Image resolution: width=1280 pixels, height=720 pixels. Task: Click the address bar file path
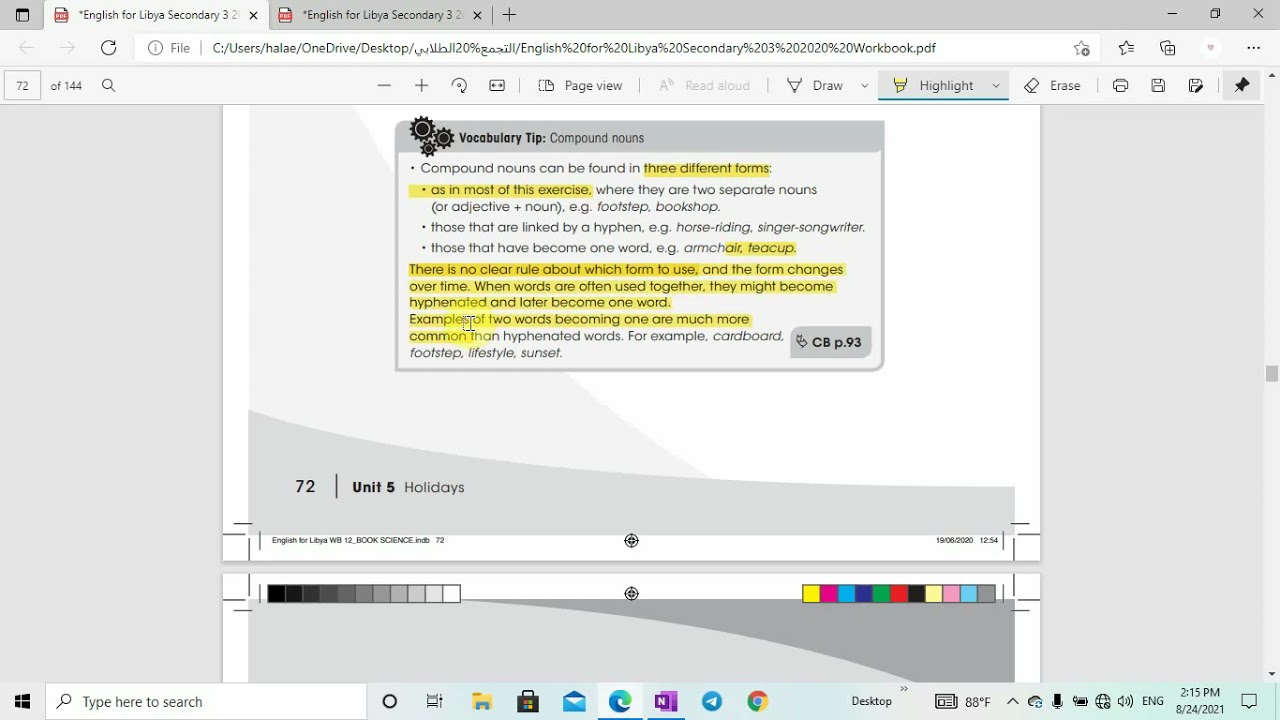574,48
